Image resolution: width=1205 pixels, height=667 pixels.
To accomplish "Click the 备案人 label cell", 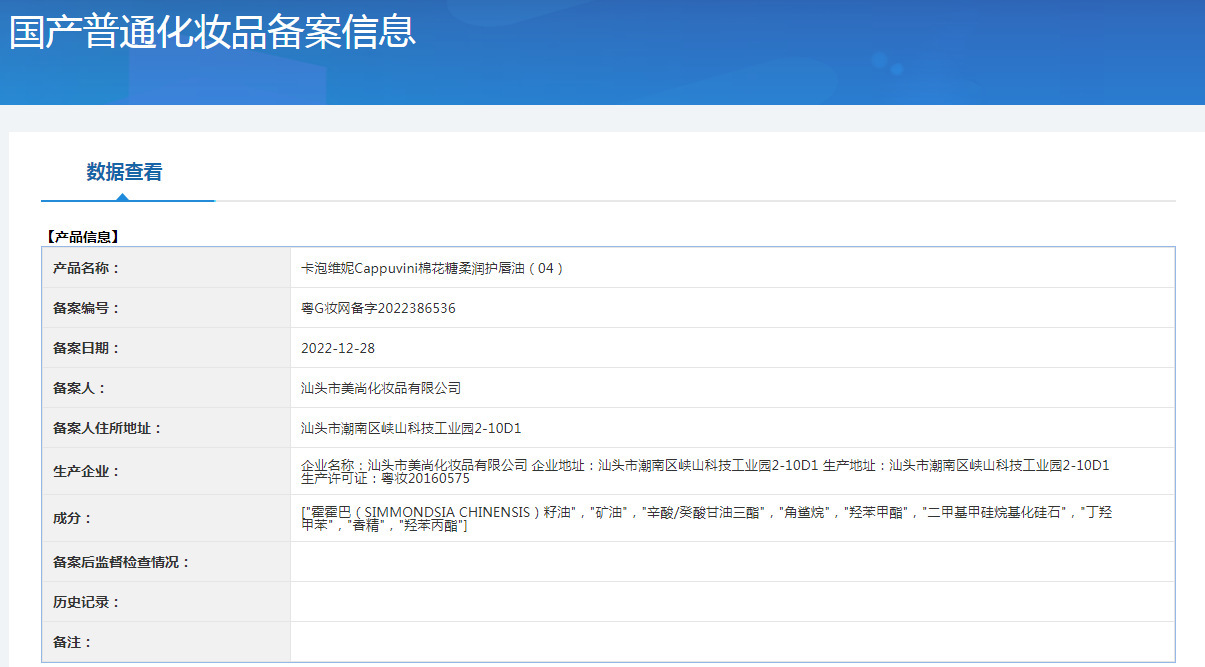I will 166,388.
